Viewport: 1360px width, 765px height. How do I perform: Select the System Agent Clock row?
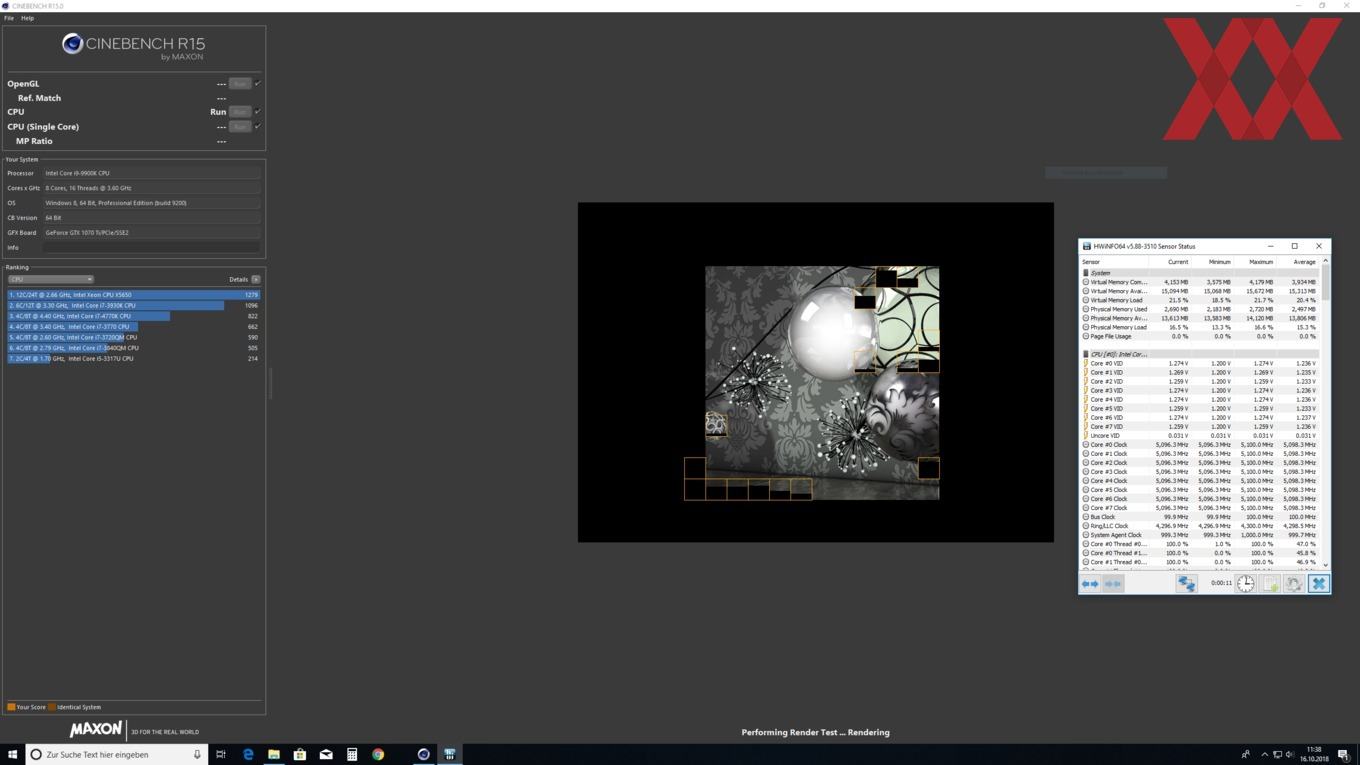pos(1201,535)
